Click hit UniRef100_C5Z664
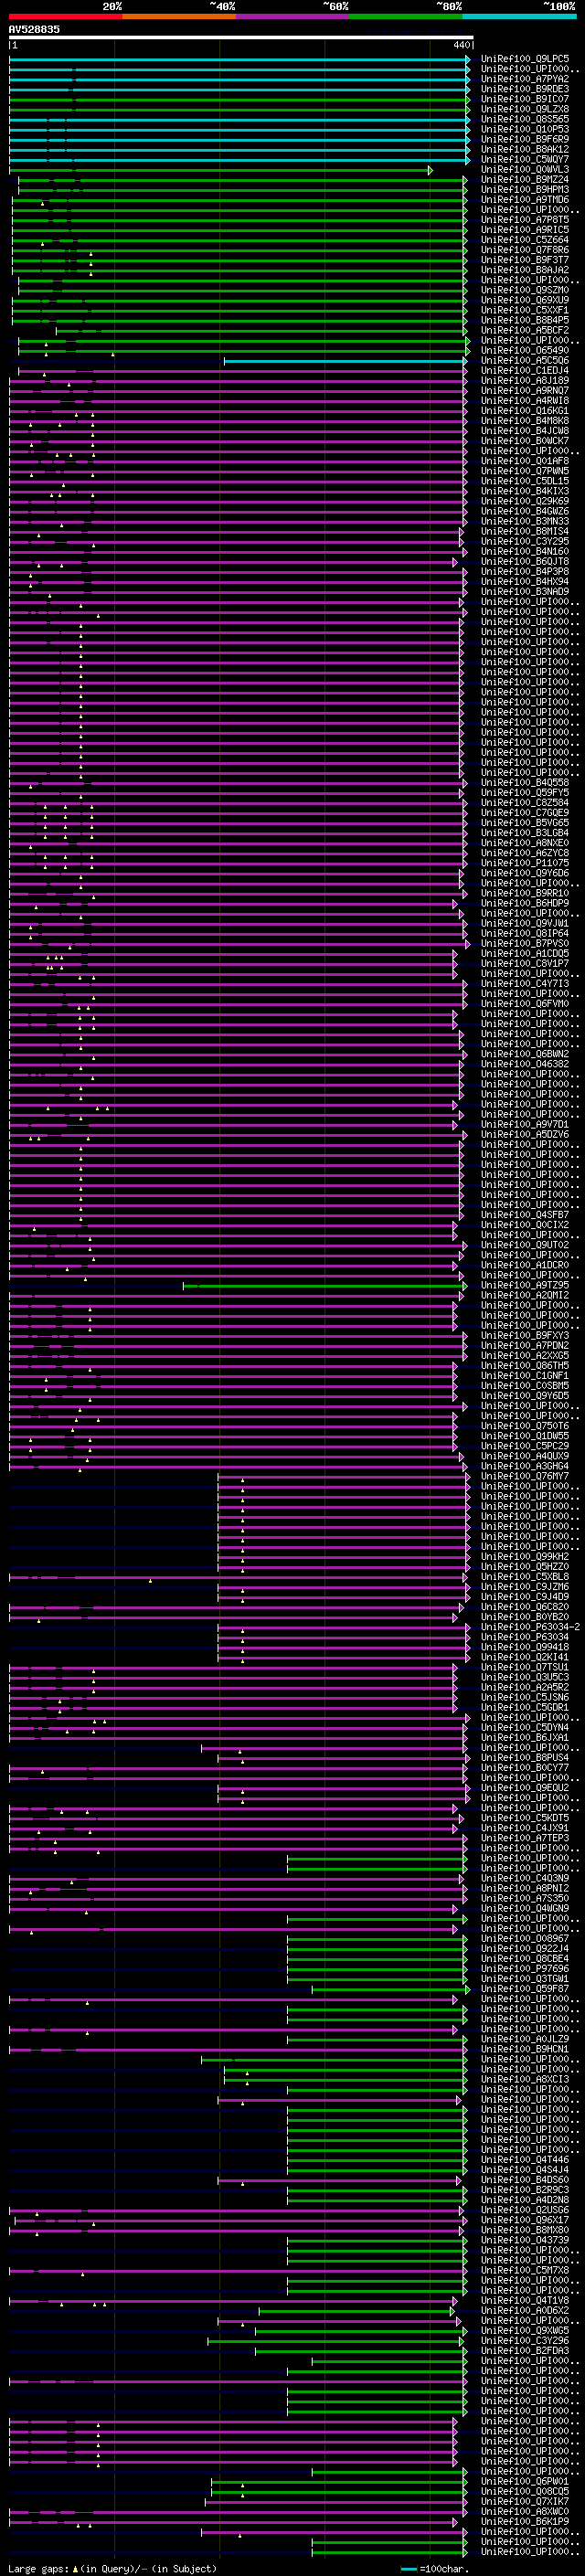 [525, 240]
